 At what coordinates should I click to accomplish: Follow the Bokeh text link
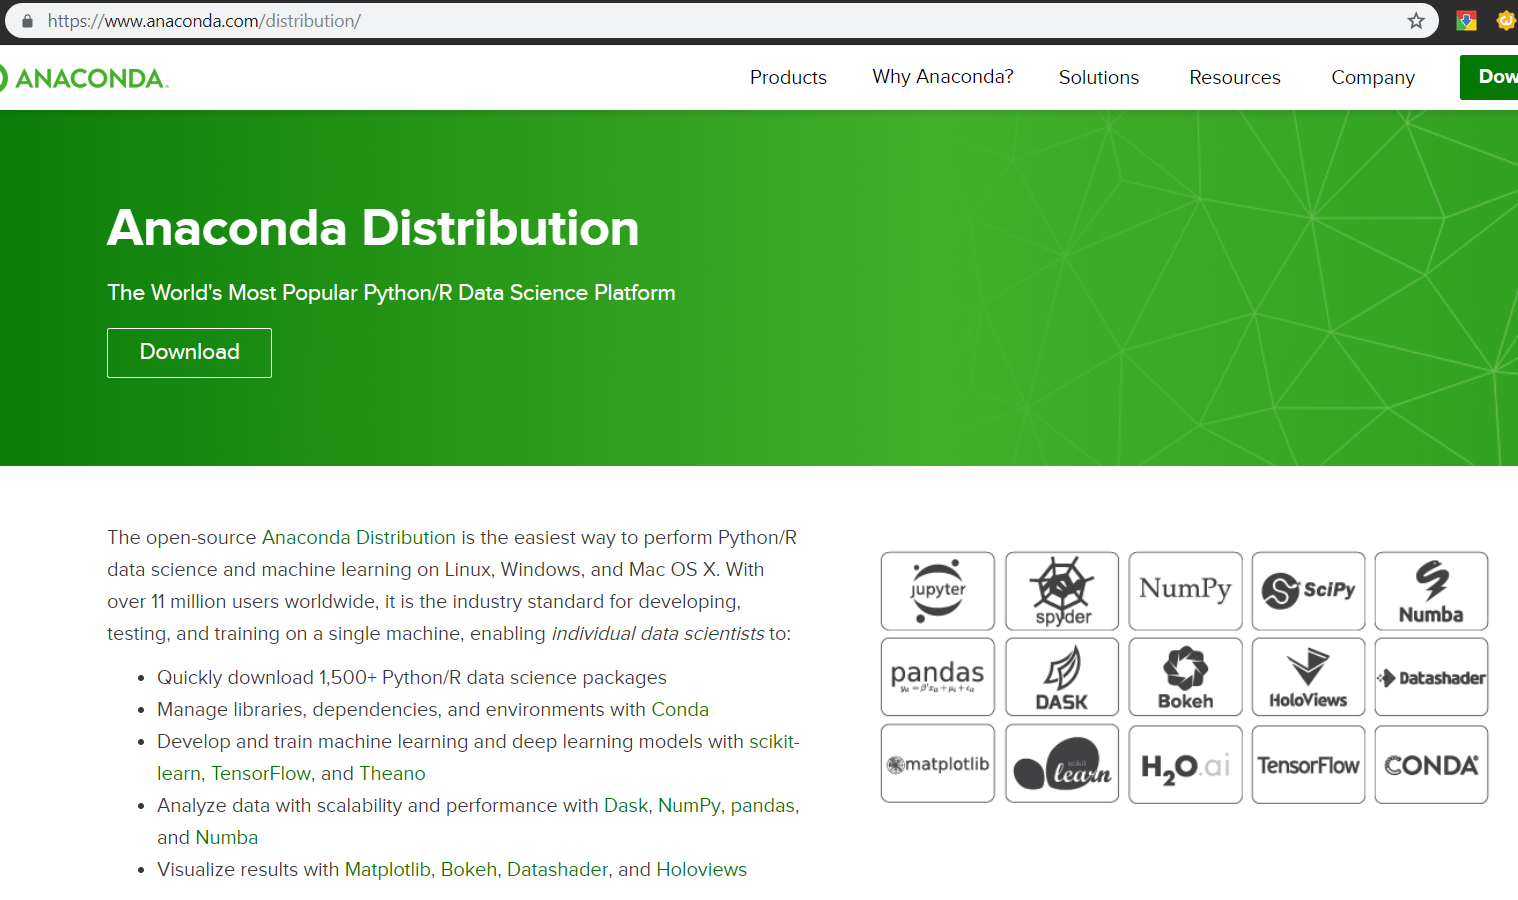tap(469, 870)
